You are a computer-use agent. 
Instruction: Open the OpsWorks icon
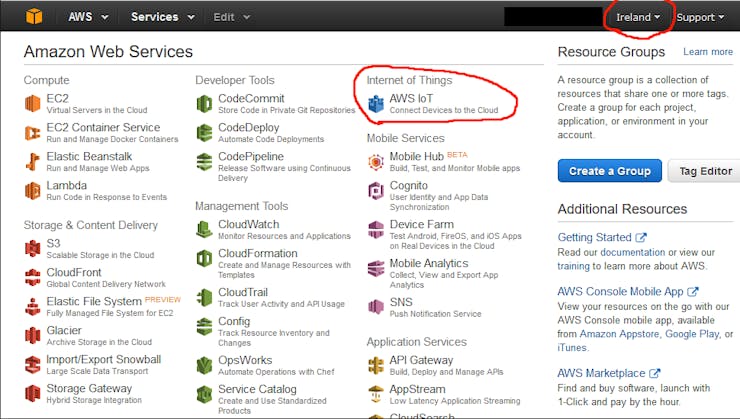[204, 365]
